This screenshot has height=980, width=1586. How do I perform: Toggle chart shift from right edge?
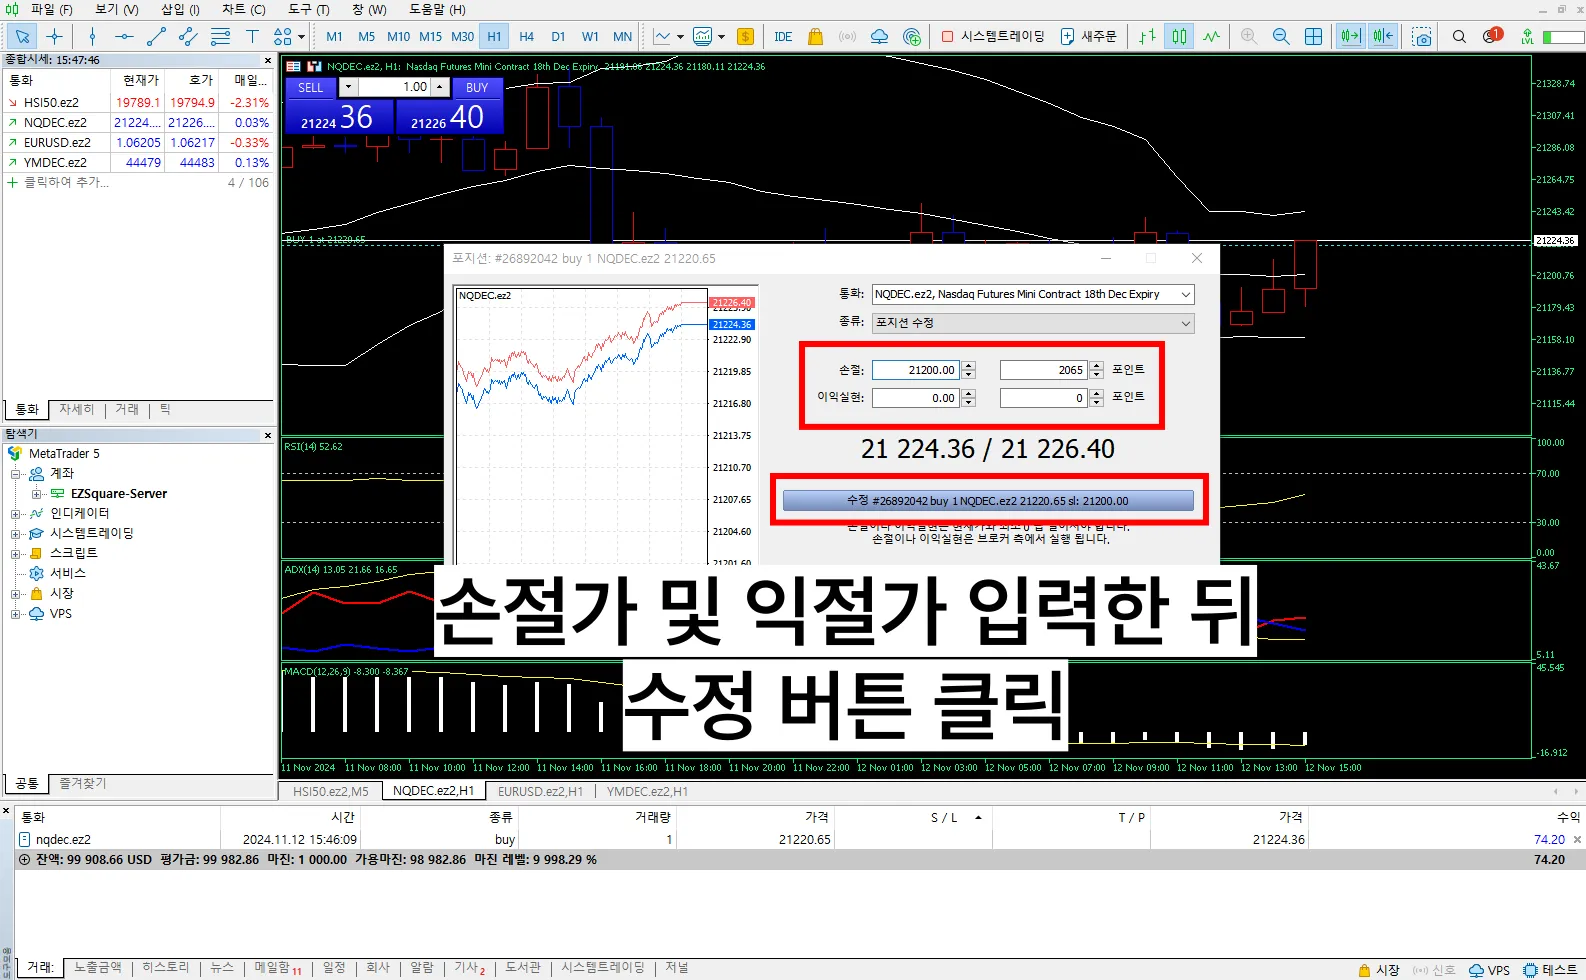coord(1383,36)
